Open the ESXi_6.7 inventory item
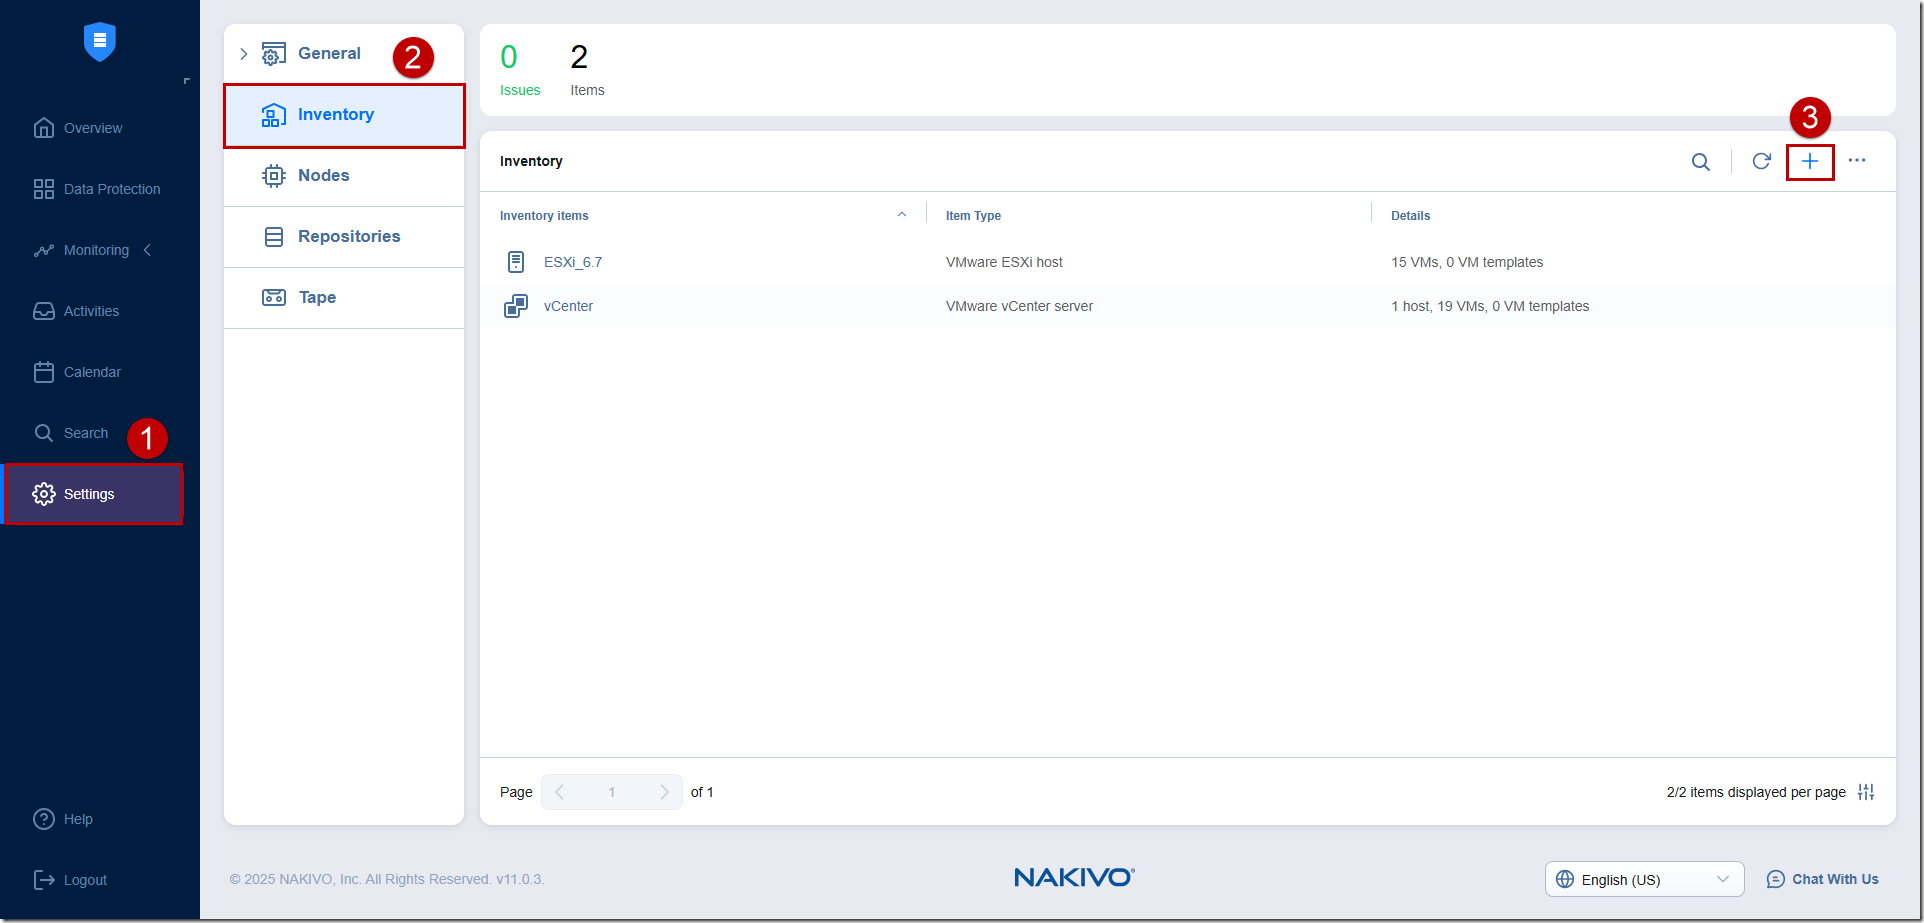1924x923 pixels. point(573,262)
